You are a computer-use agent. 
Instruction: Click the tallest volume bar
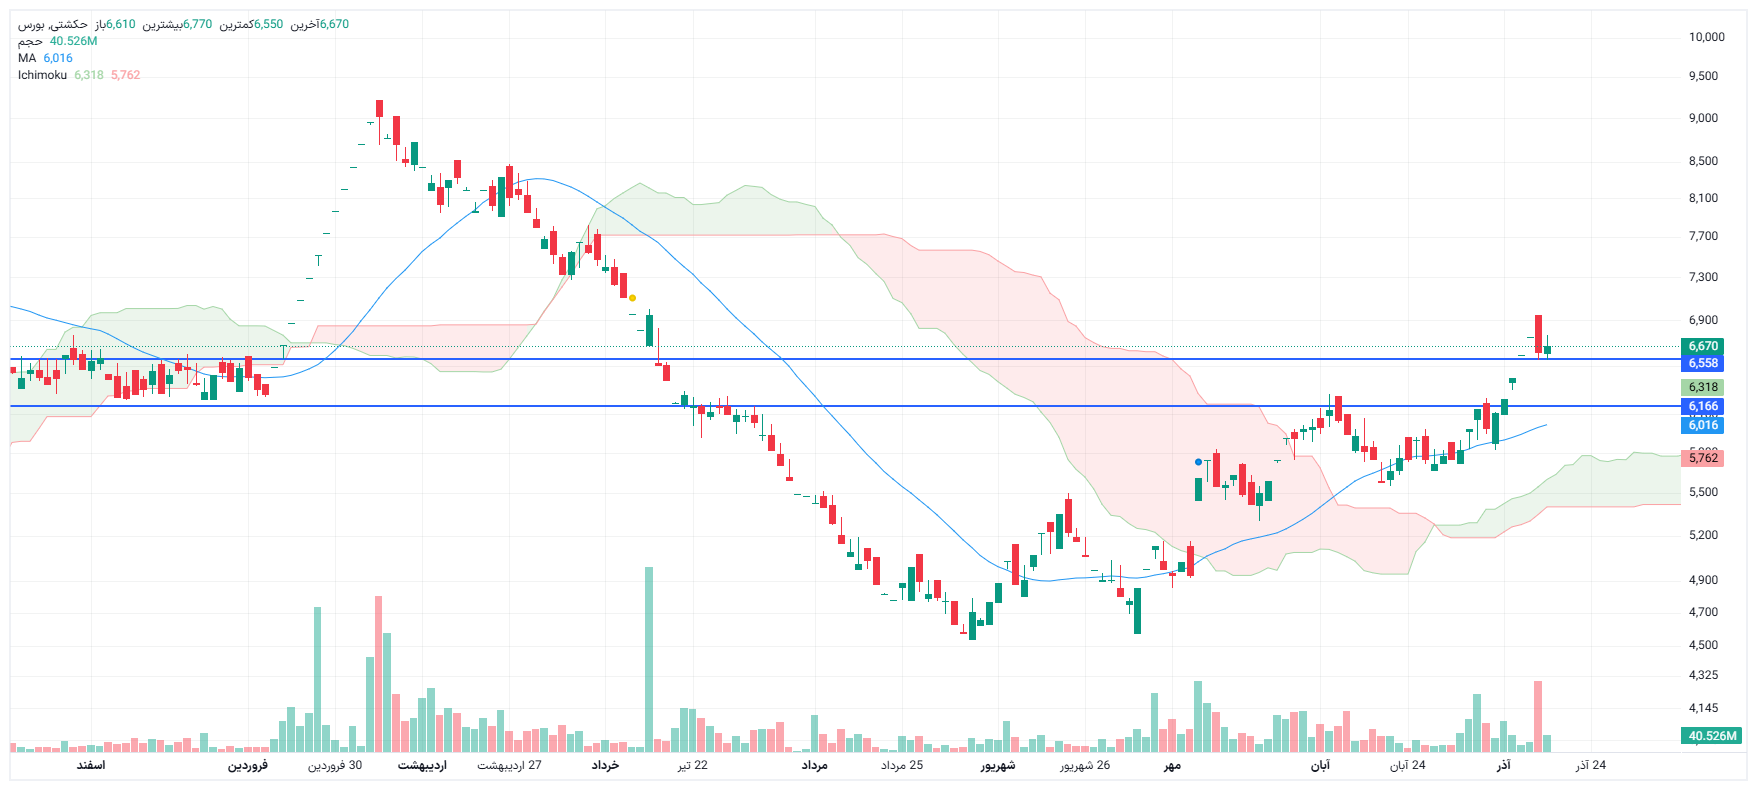click(x=649, y=660)
